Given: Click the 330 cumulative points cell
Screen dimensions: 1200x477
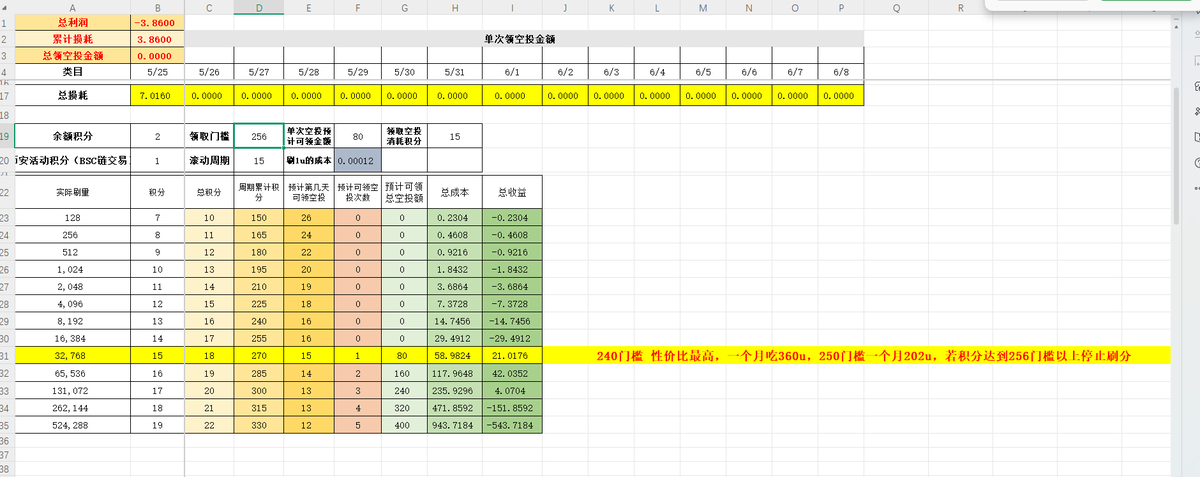Looking at the screenshot, I should point(258,425).
